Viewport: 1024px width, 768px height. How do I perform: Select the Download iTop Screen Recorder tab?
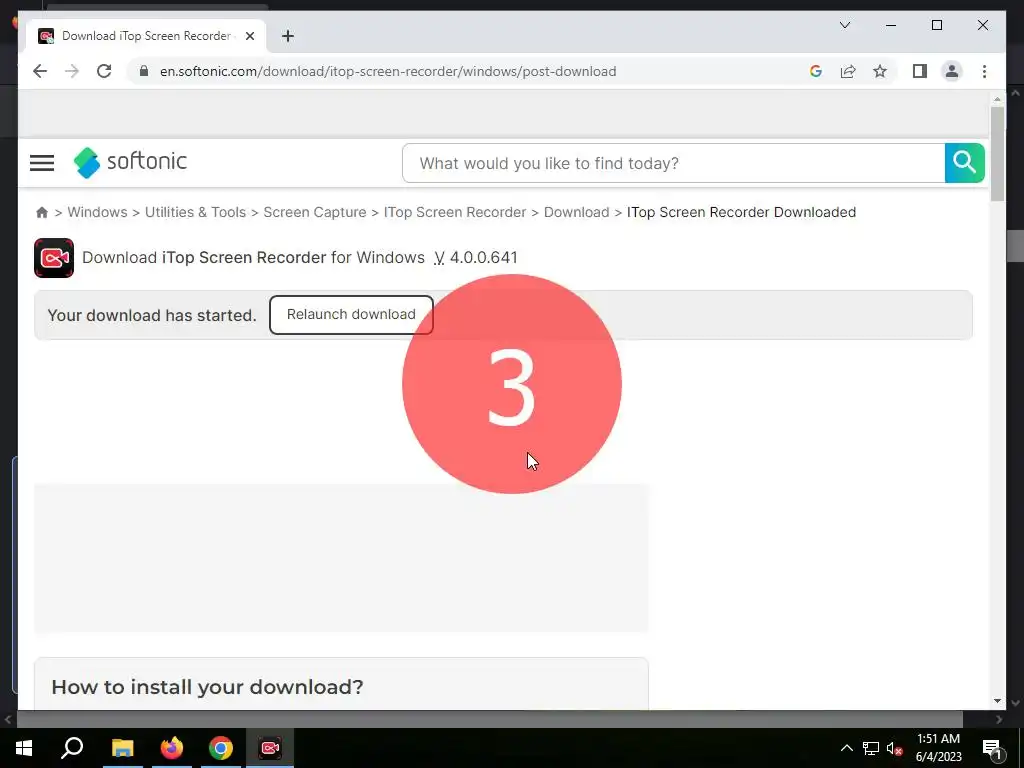[146, 36]
